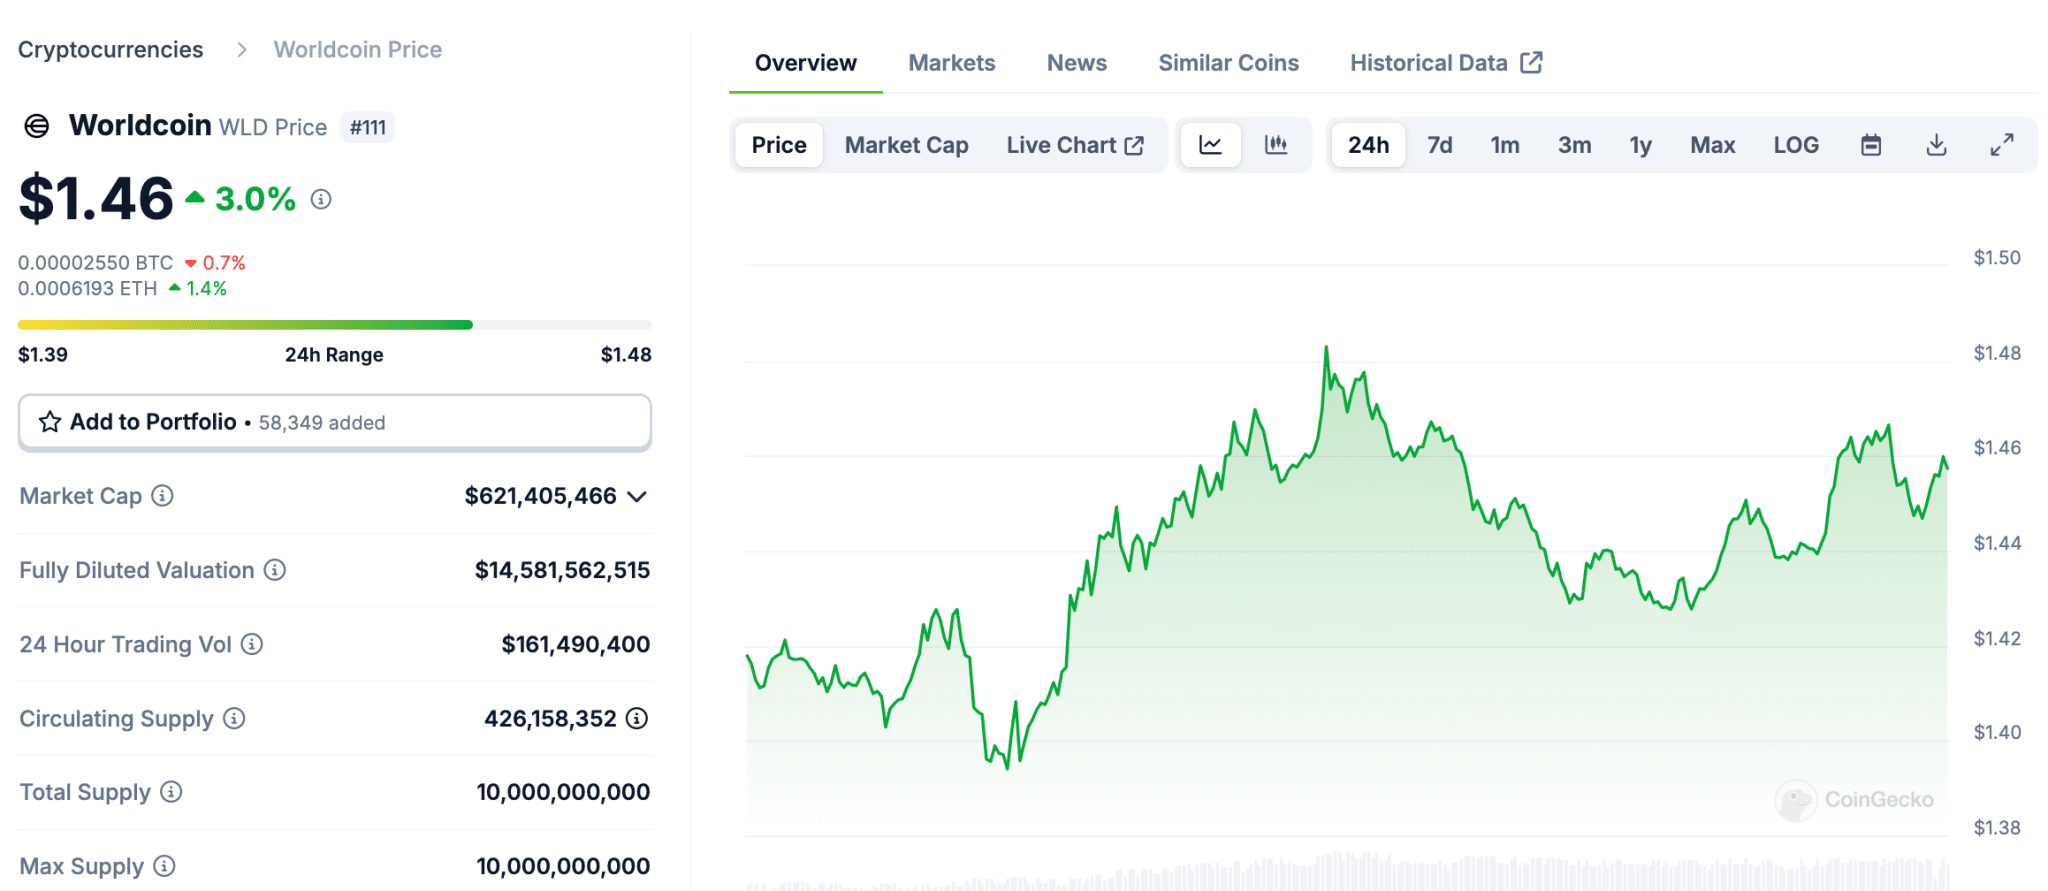Click Worldcoin Price breadcrumb
2048x891 pixels.
click(x=358, y=49)
